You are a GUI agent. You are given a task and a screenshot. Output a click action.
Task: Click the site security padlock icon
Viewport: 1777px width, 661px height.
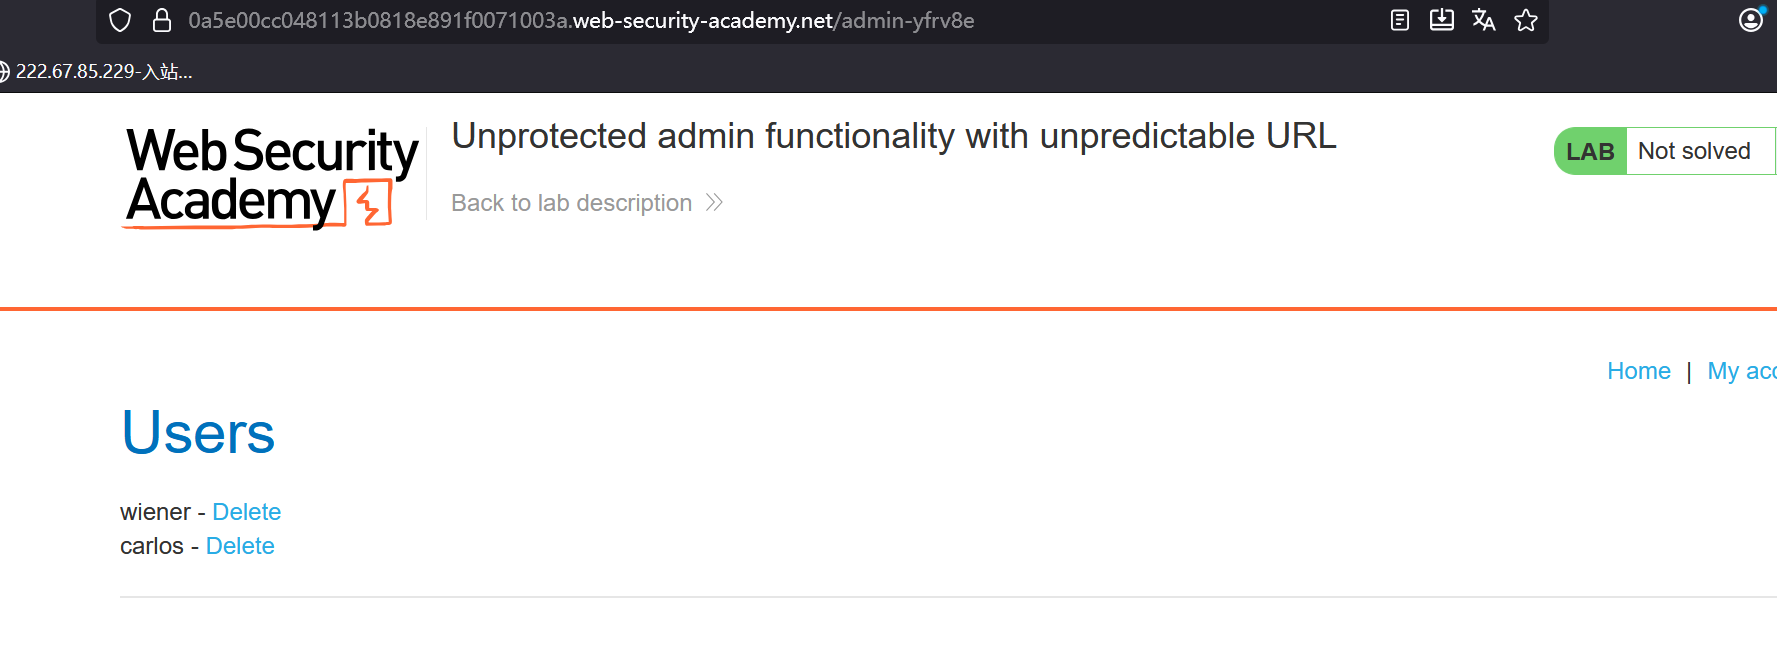point(162,21)
